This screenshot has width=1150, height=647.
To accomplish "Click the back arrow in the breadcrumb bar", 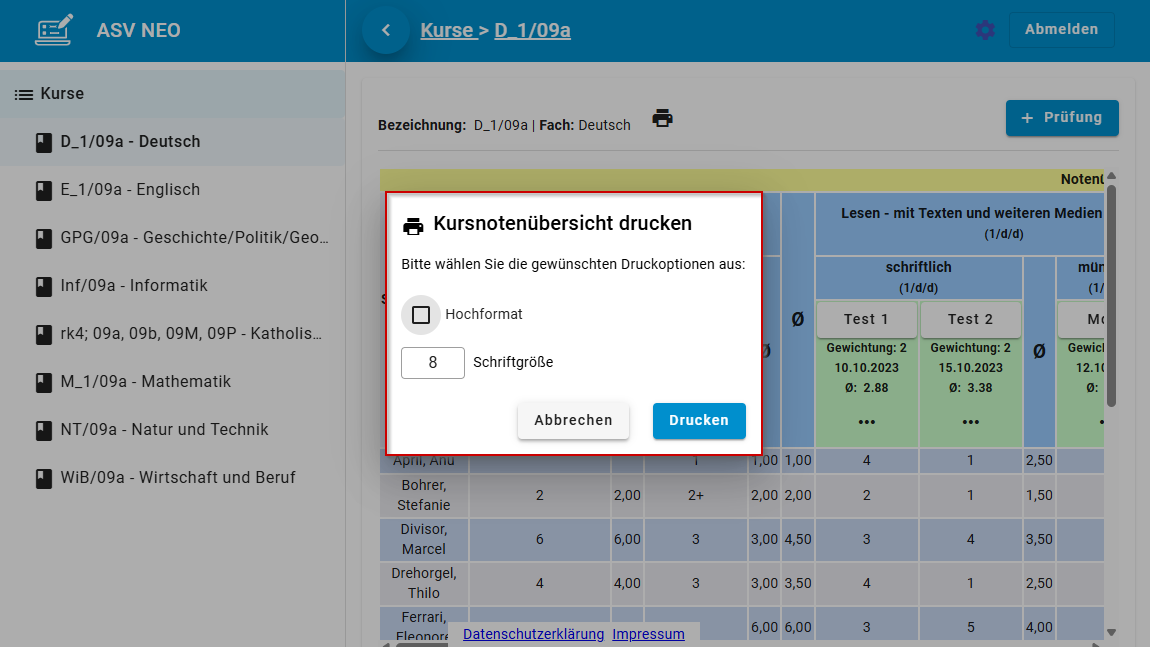I will [x=386, y=30].
